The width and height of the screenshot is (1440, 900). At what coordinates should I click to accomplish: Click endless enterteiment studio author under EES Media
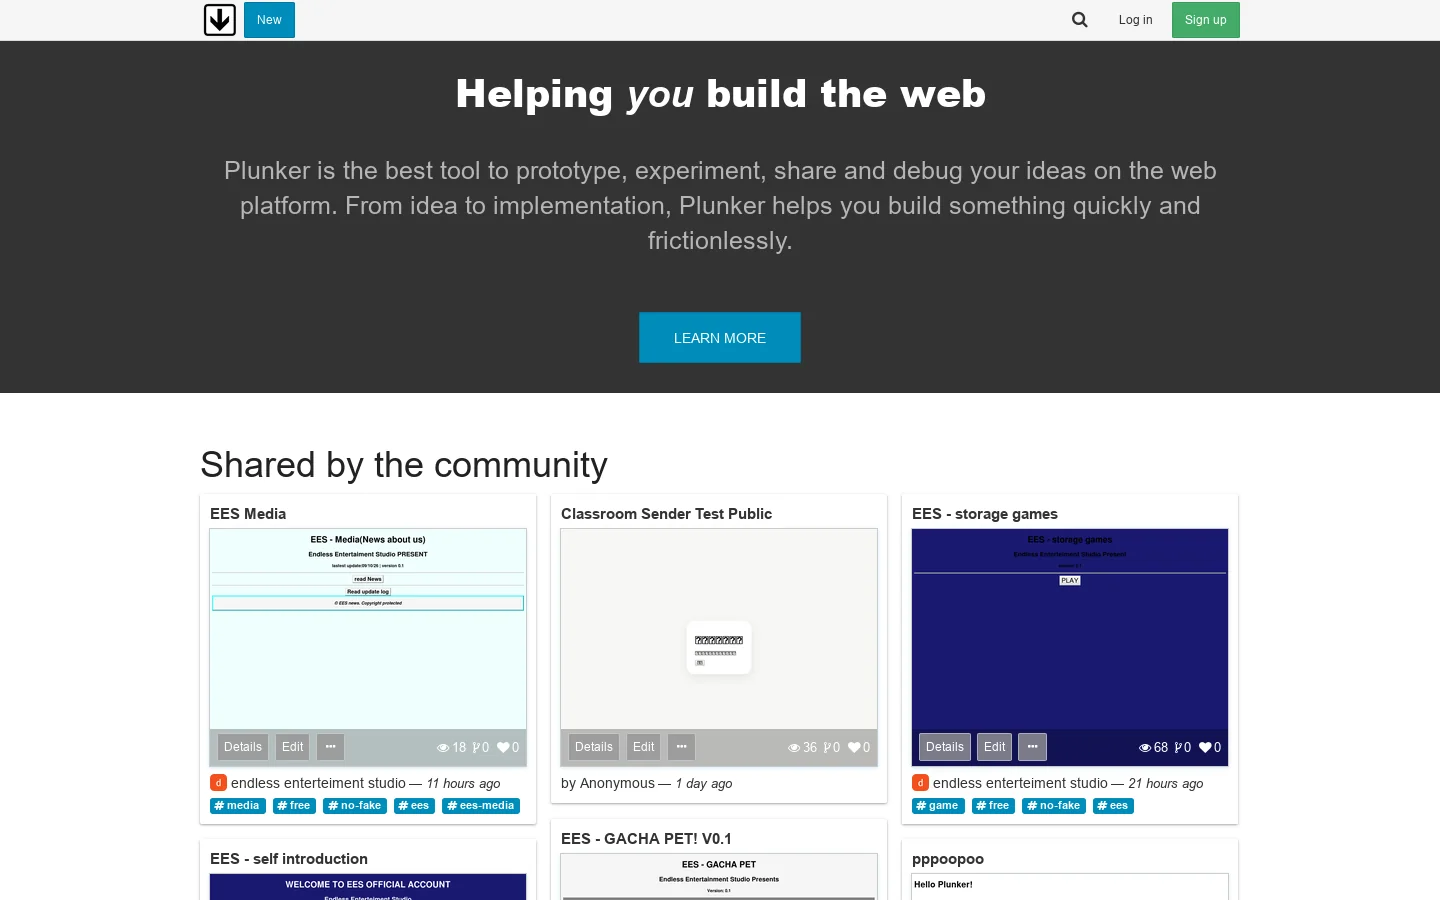pyautogui.click(x=318, y=783)
